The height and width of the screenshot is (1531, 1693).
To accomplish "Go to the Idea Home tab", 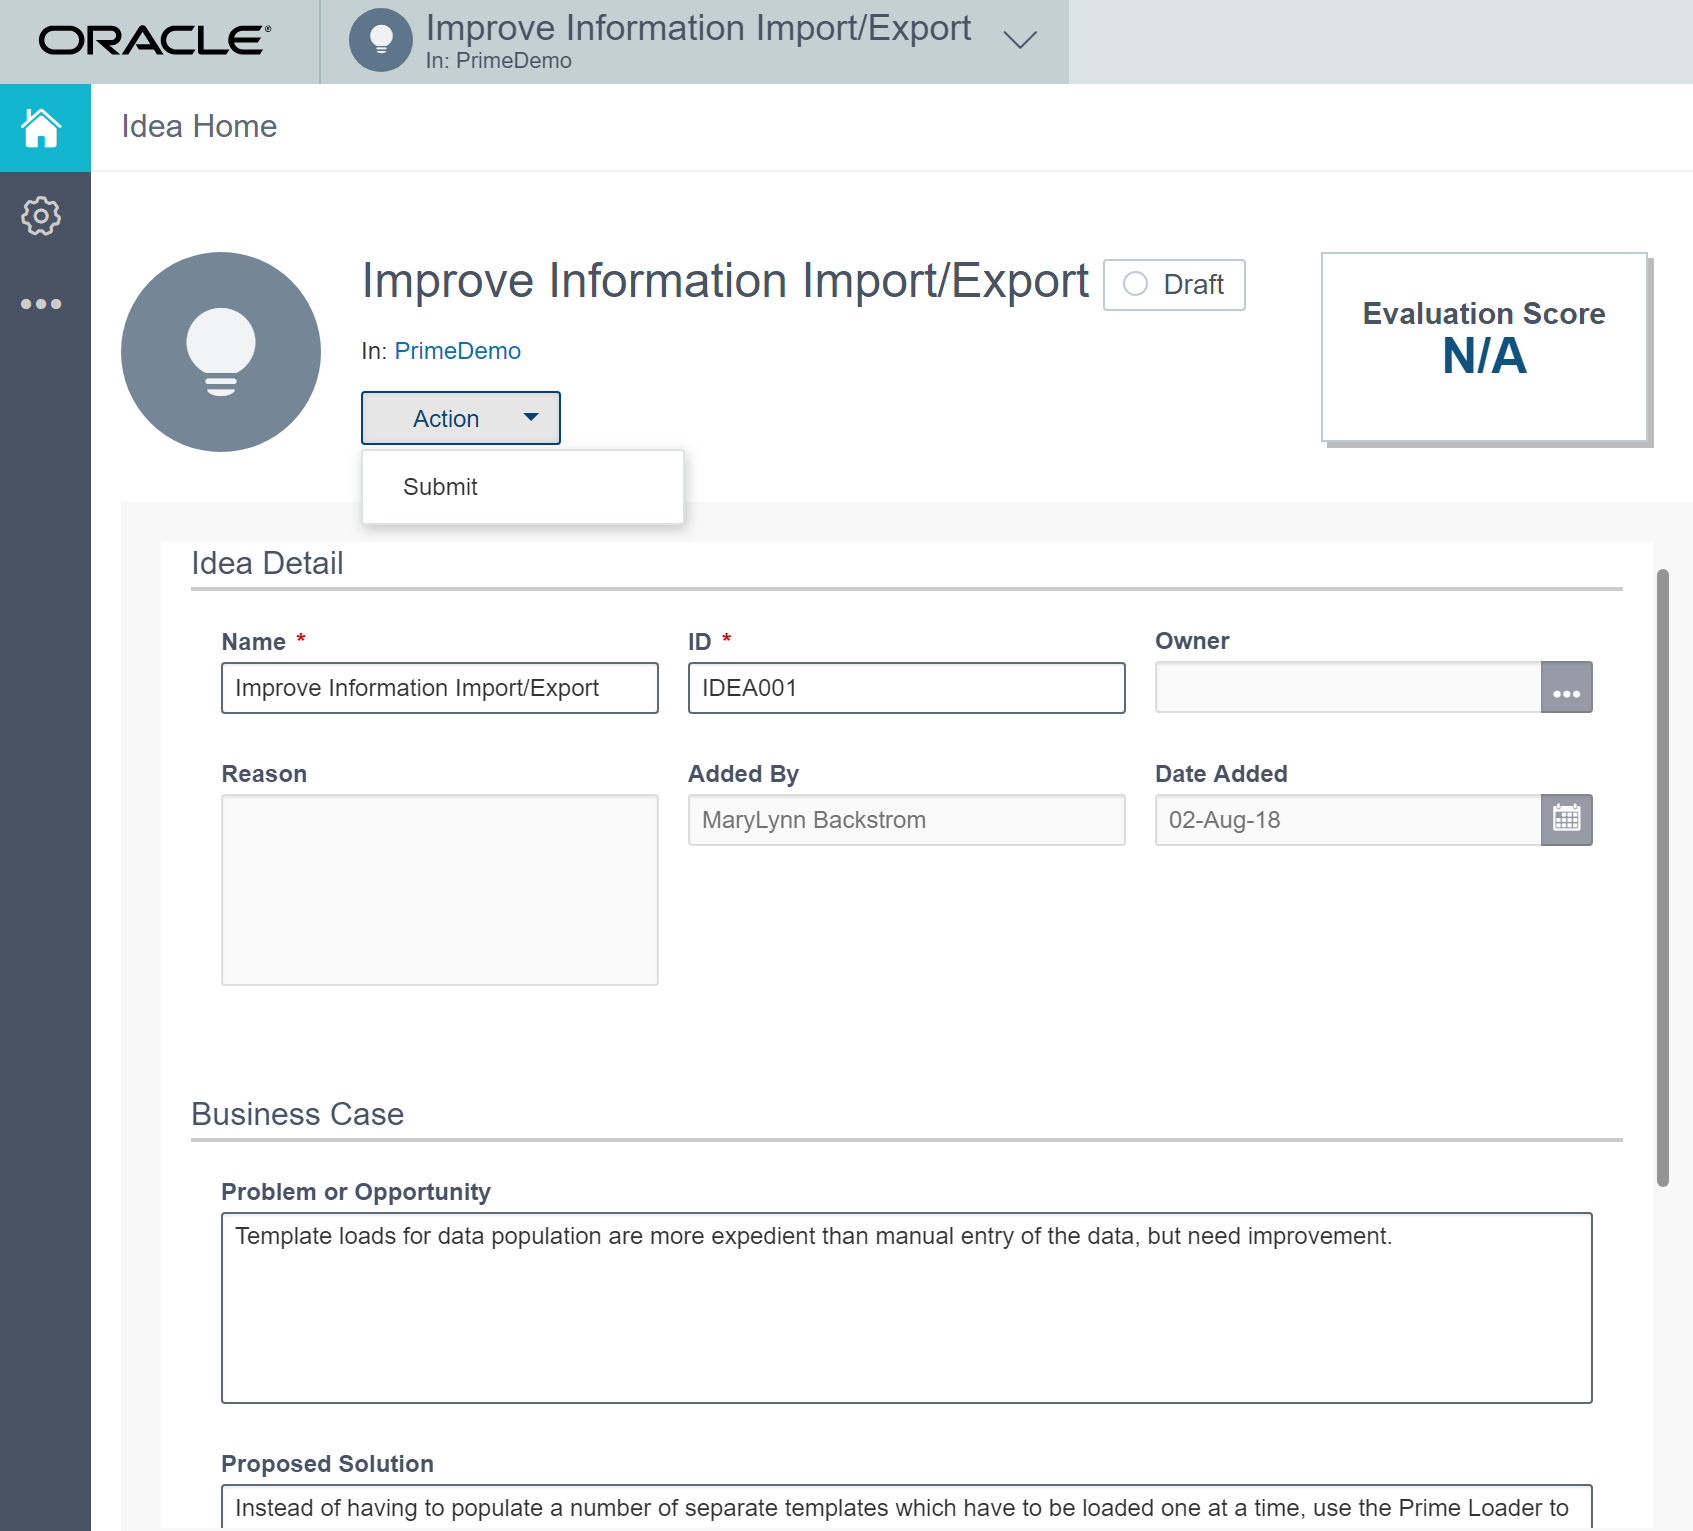I will (198, 126).
